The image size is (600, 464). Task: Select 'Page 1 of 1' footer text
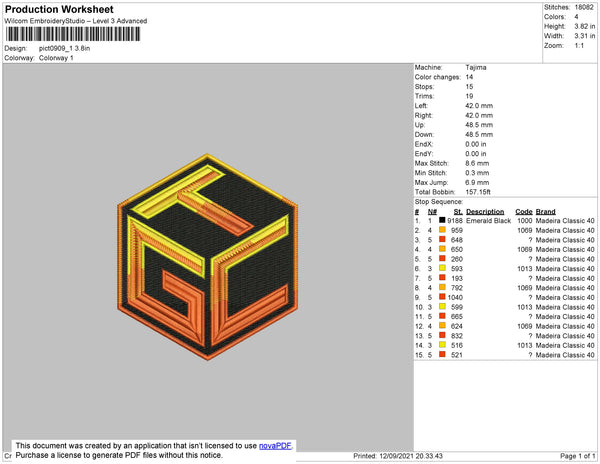tap(577, 456)
